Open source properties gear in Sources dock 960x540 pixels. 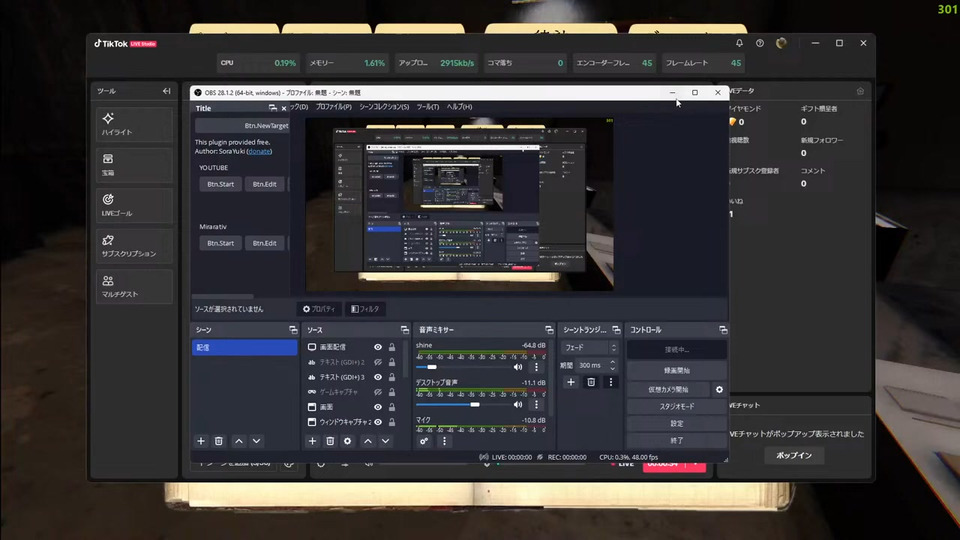coord(347,441)
